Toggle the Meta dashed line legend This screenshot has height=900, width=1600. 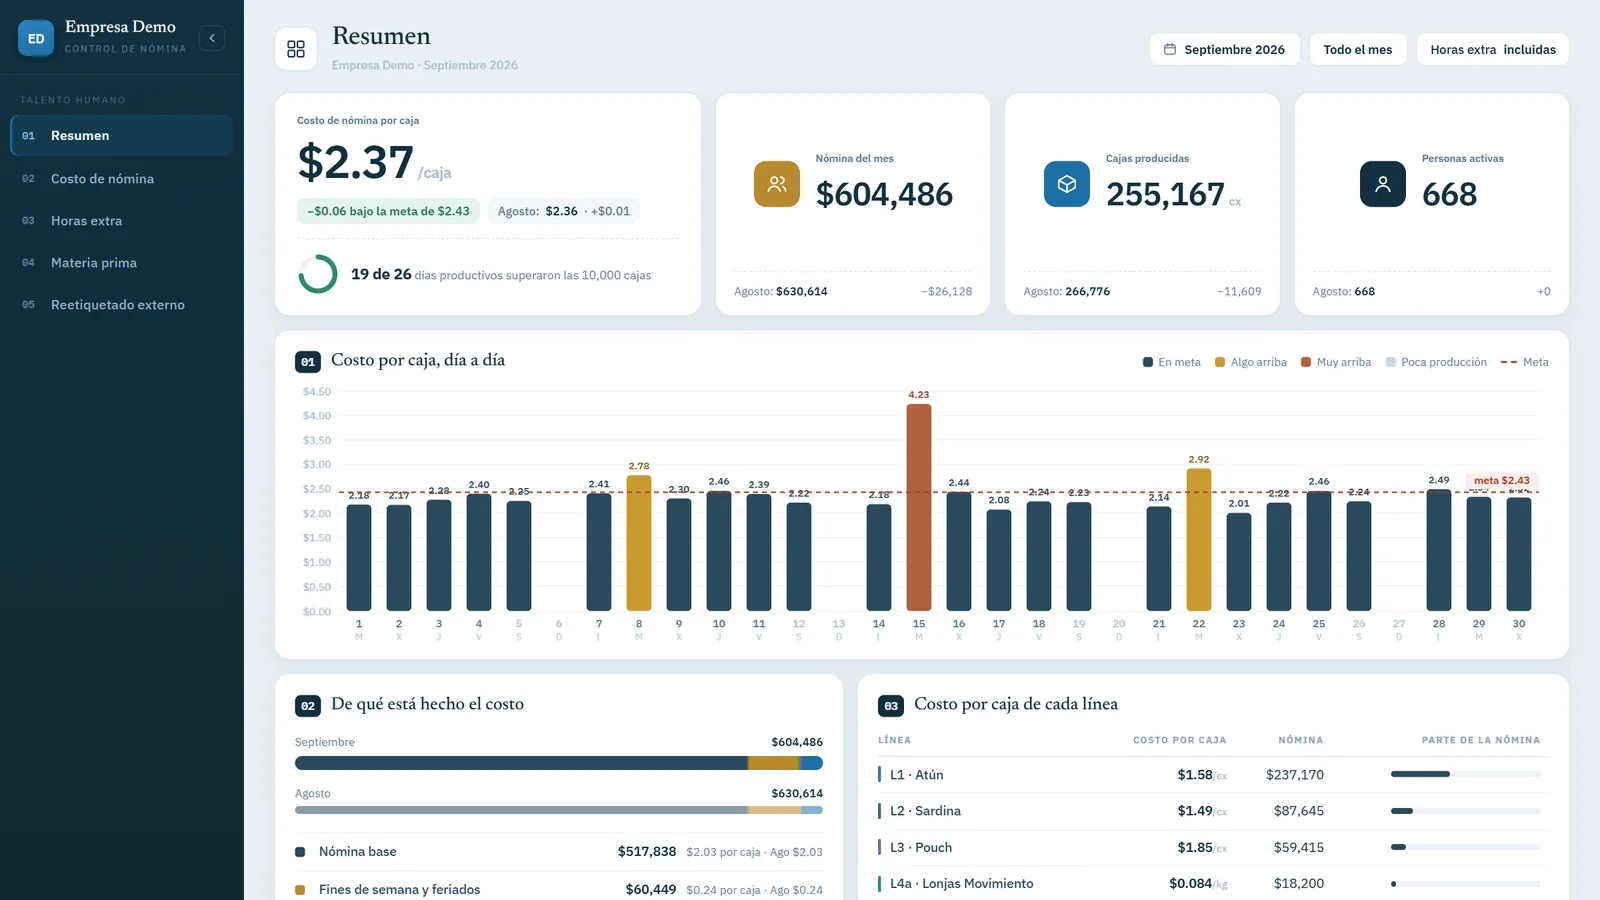click(1525, 362)
